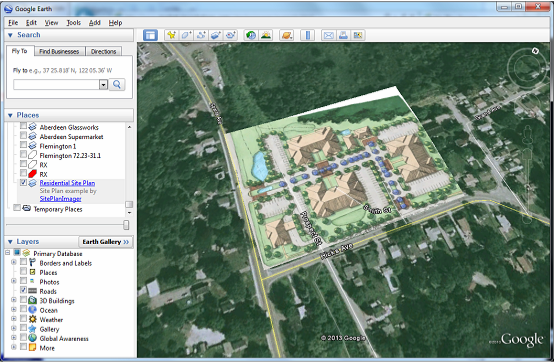Record a tour with the toolbar icon
This screenshot has height=362, width=554.
coord(231,35)
